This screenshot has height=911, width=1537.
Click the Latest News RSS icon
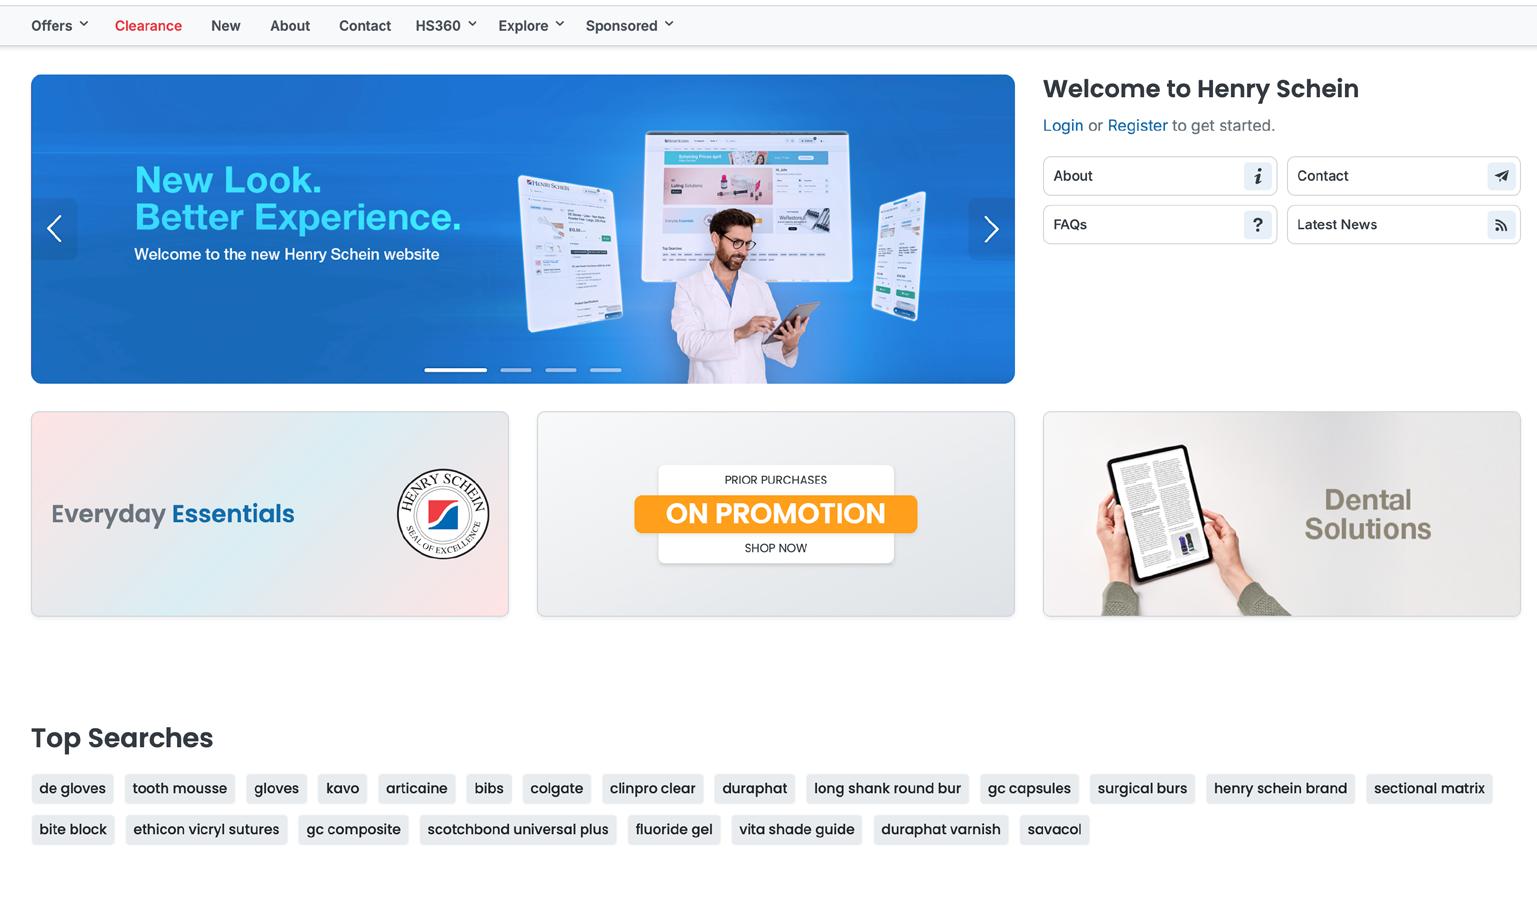pyautogui.click(x=1501, y=225)
